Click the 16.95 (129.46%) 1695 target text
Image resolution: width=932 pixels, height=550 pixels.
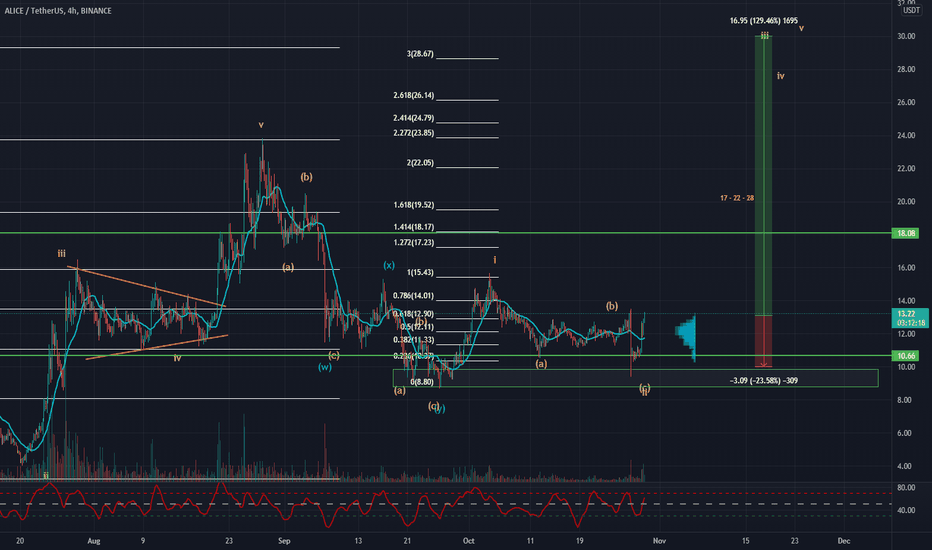[x=764, y=21]
